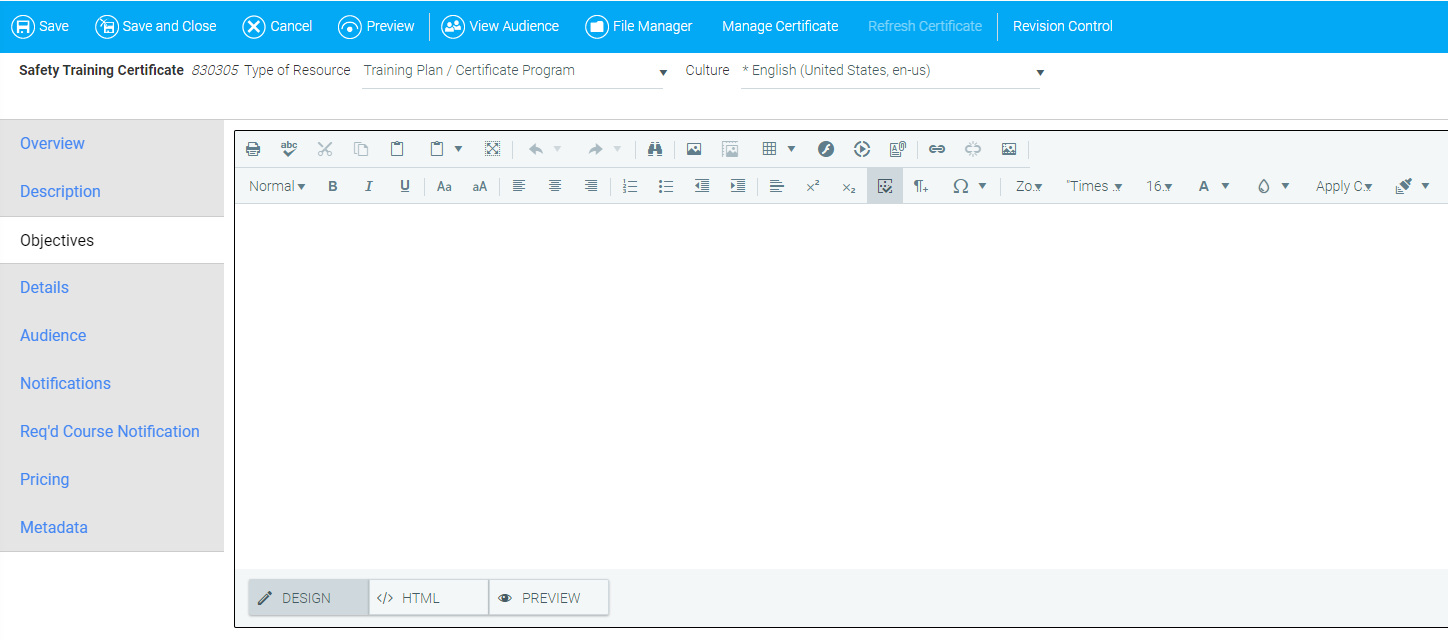Open the Normal paragraph style dropdown

click(277, 186)
